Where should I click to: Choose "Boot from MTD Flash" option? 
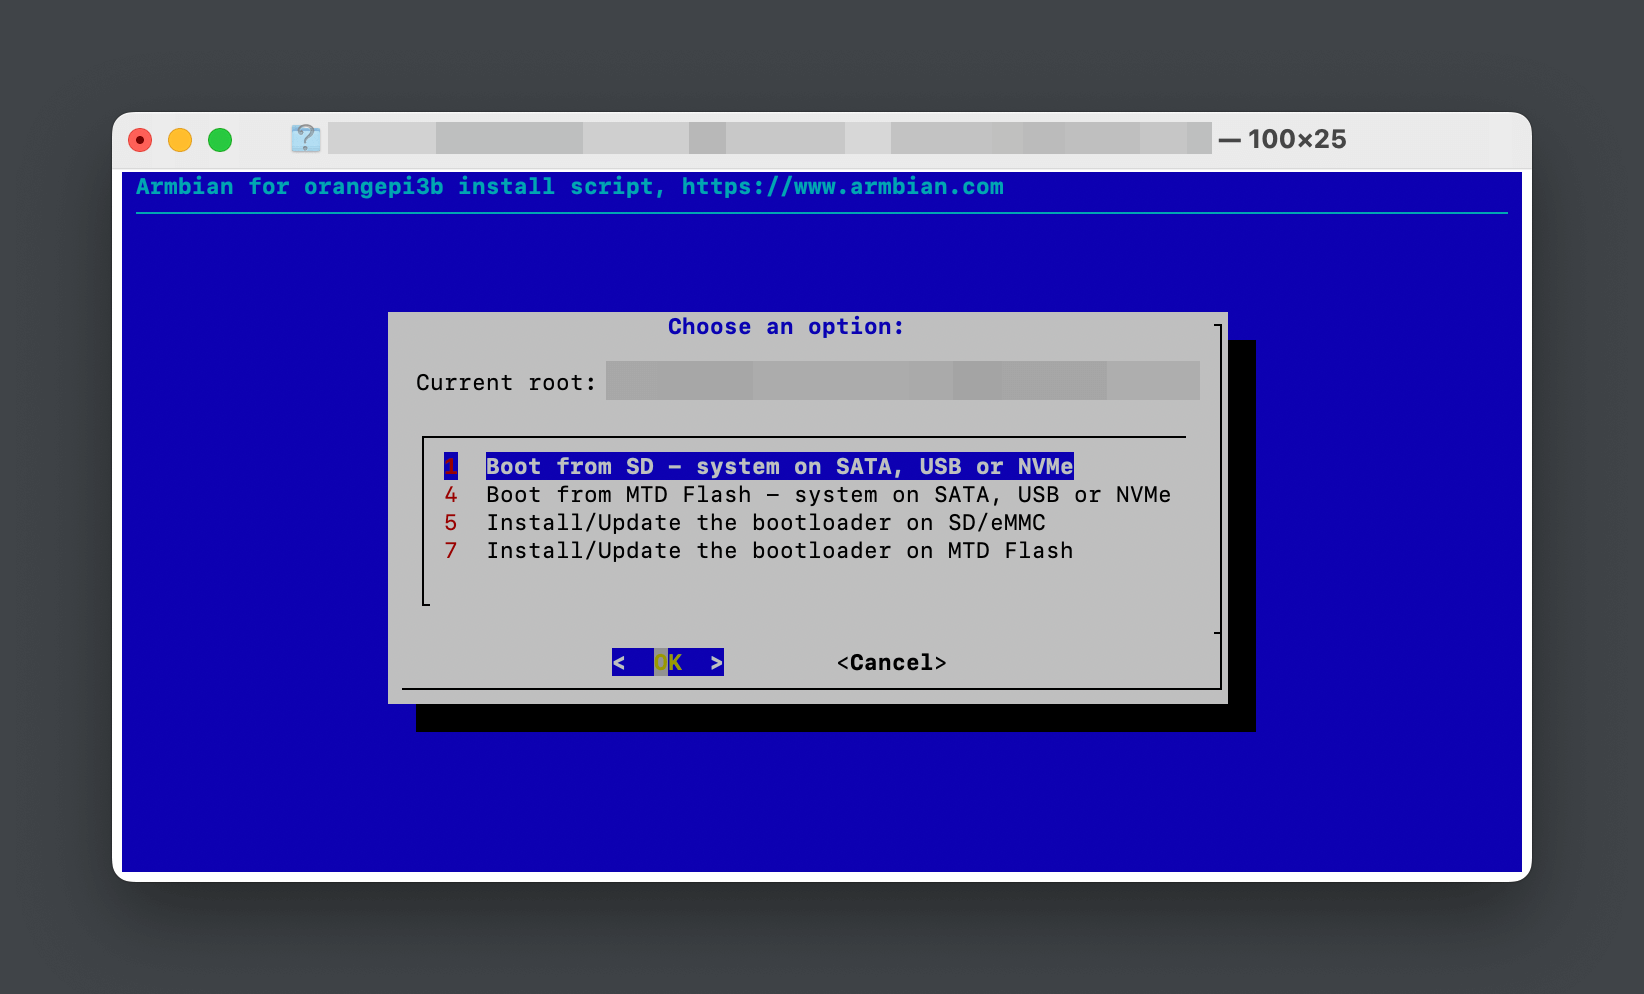pyautogui.click(x=828, y=495)
